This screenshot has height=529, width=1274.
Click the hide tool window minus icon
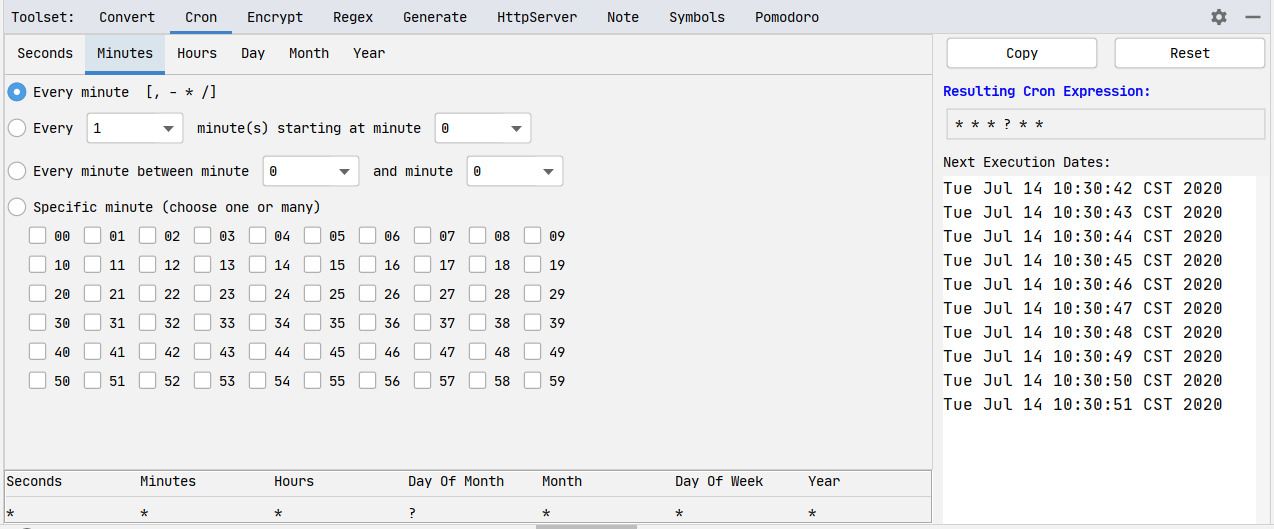click(x=1253, y=17)
